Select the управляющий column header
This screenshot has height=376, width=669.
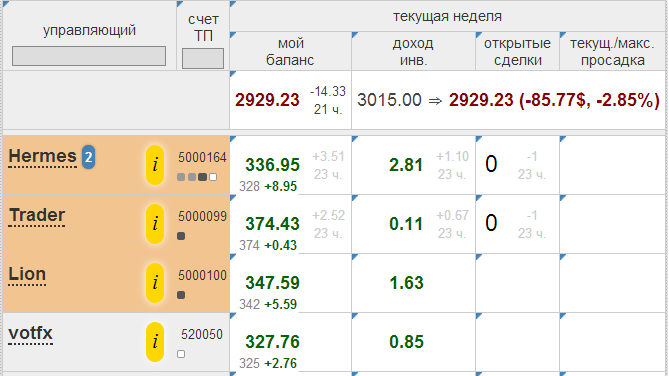(x=89, y=30)
